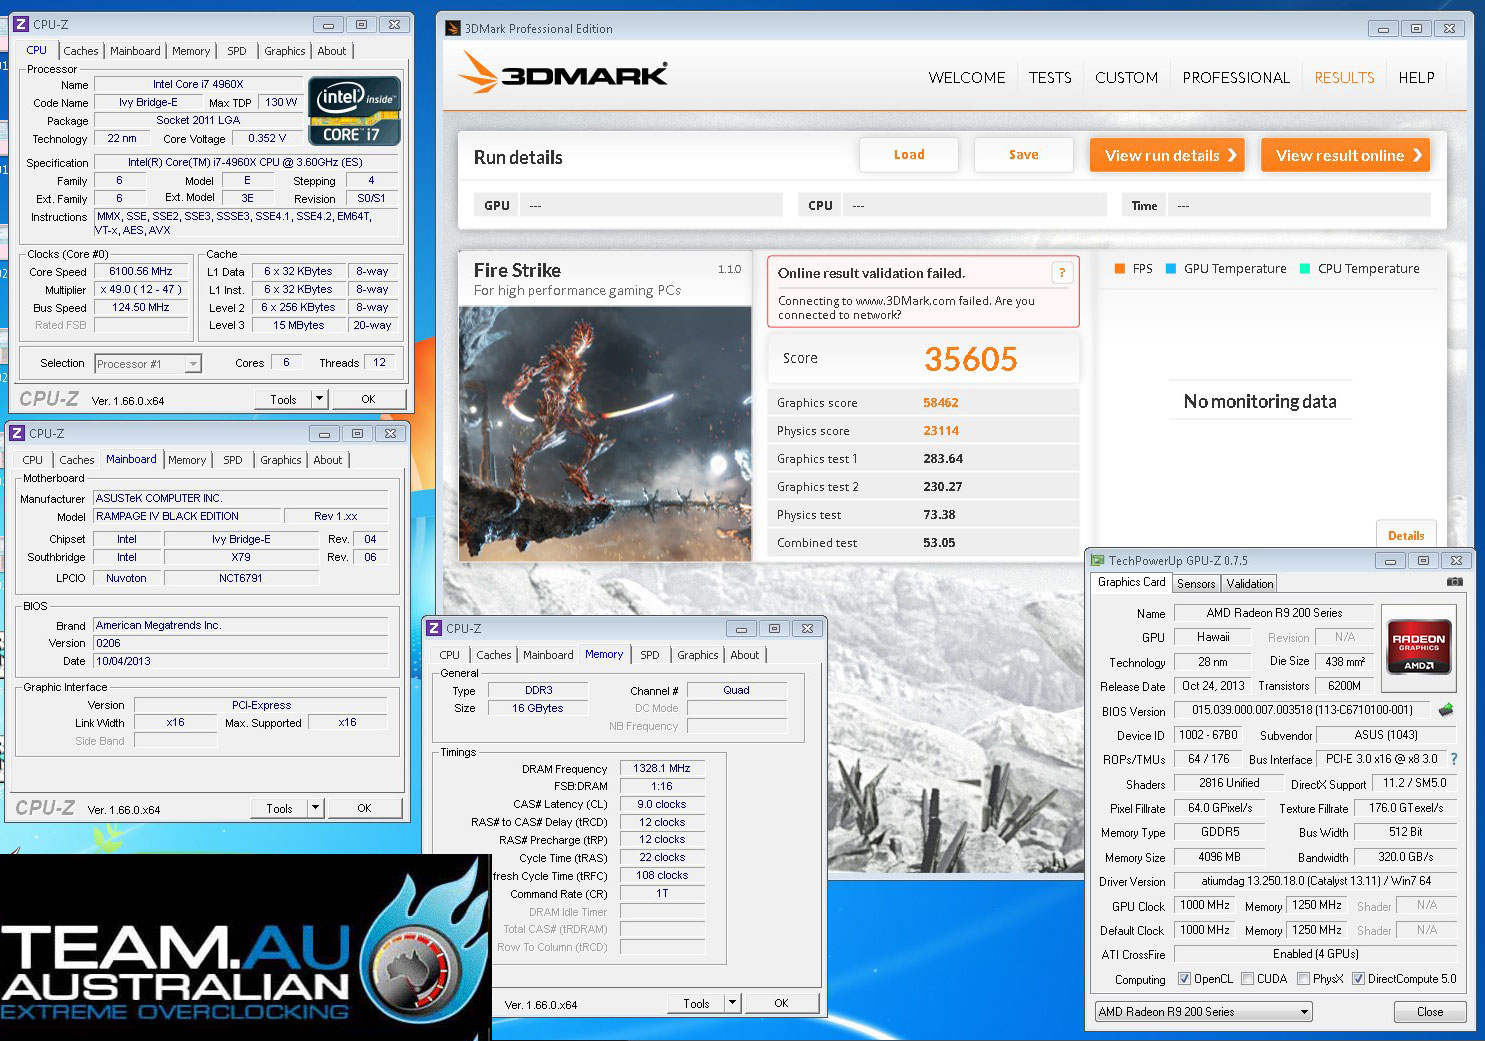Click the Driver Version field in GPU-Z
This screenshot has width=1485, height=1041.
[1316, 881]
